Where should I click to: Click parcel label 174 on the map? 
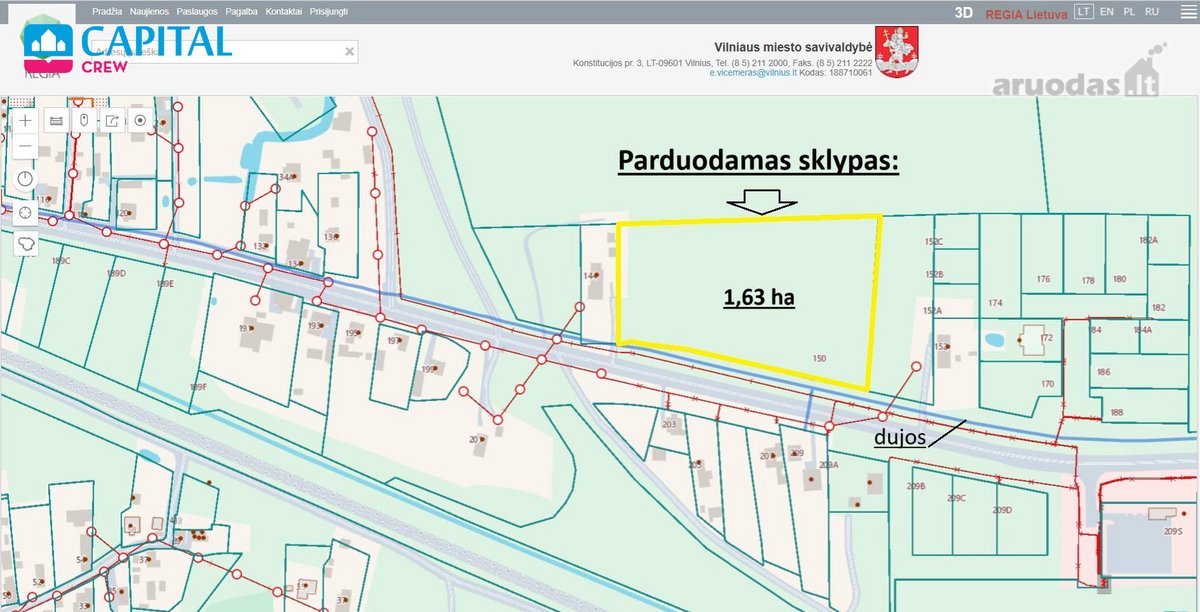[x=994, y=302]
